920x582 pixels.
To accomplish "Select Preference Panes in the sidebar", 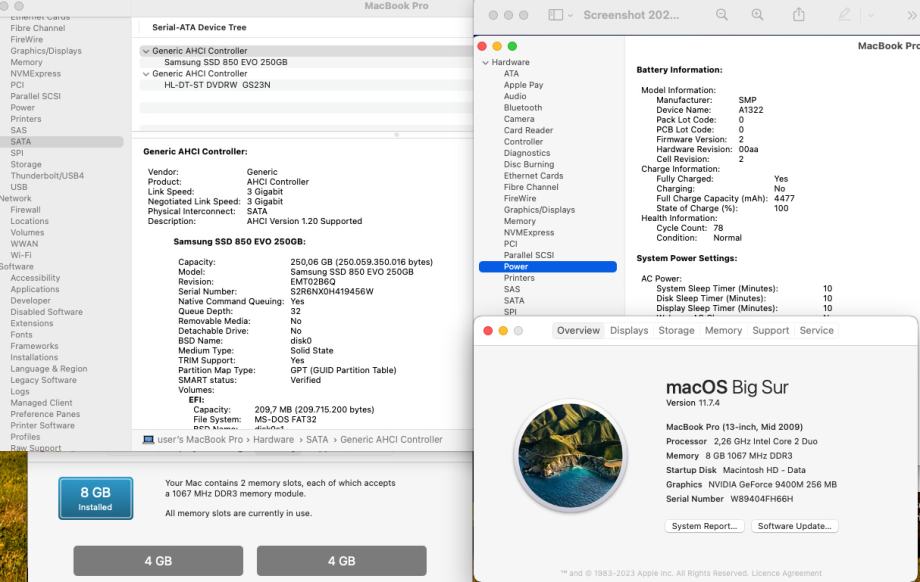I will tap(45, 414).
